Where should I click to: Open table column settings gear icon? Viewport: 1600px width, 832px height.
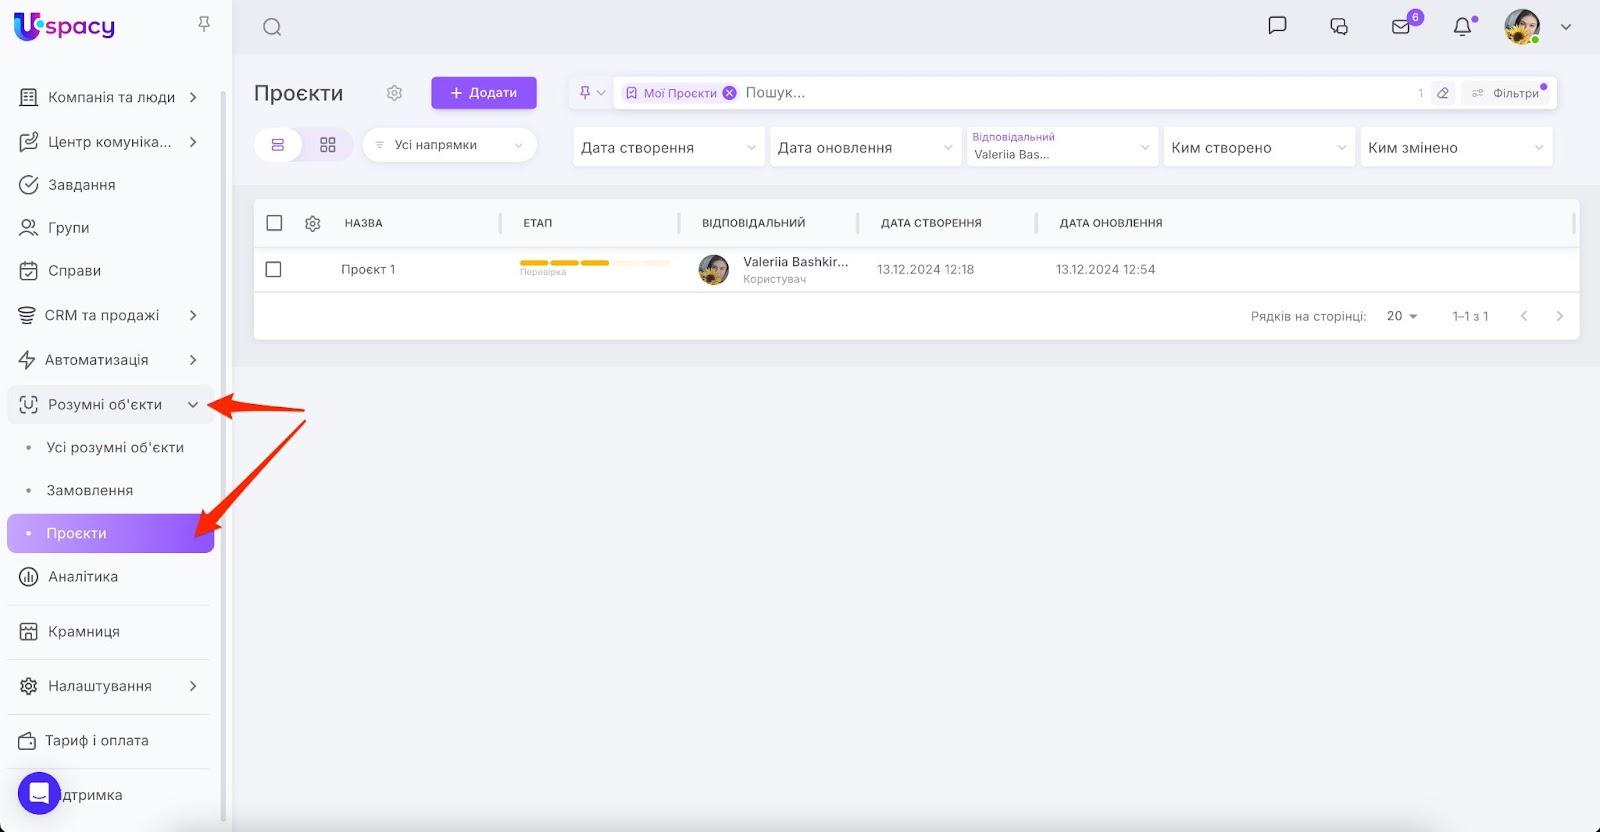[312, 223]
